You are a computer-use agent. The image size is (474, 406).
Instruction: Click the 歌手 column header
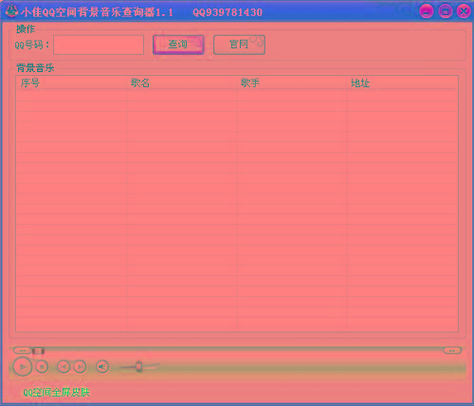(x=292, y=83)
